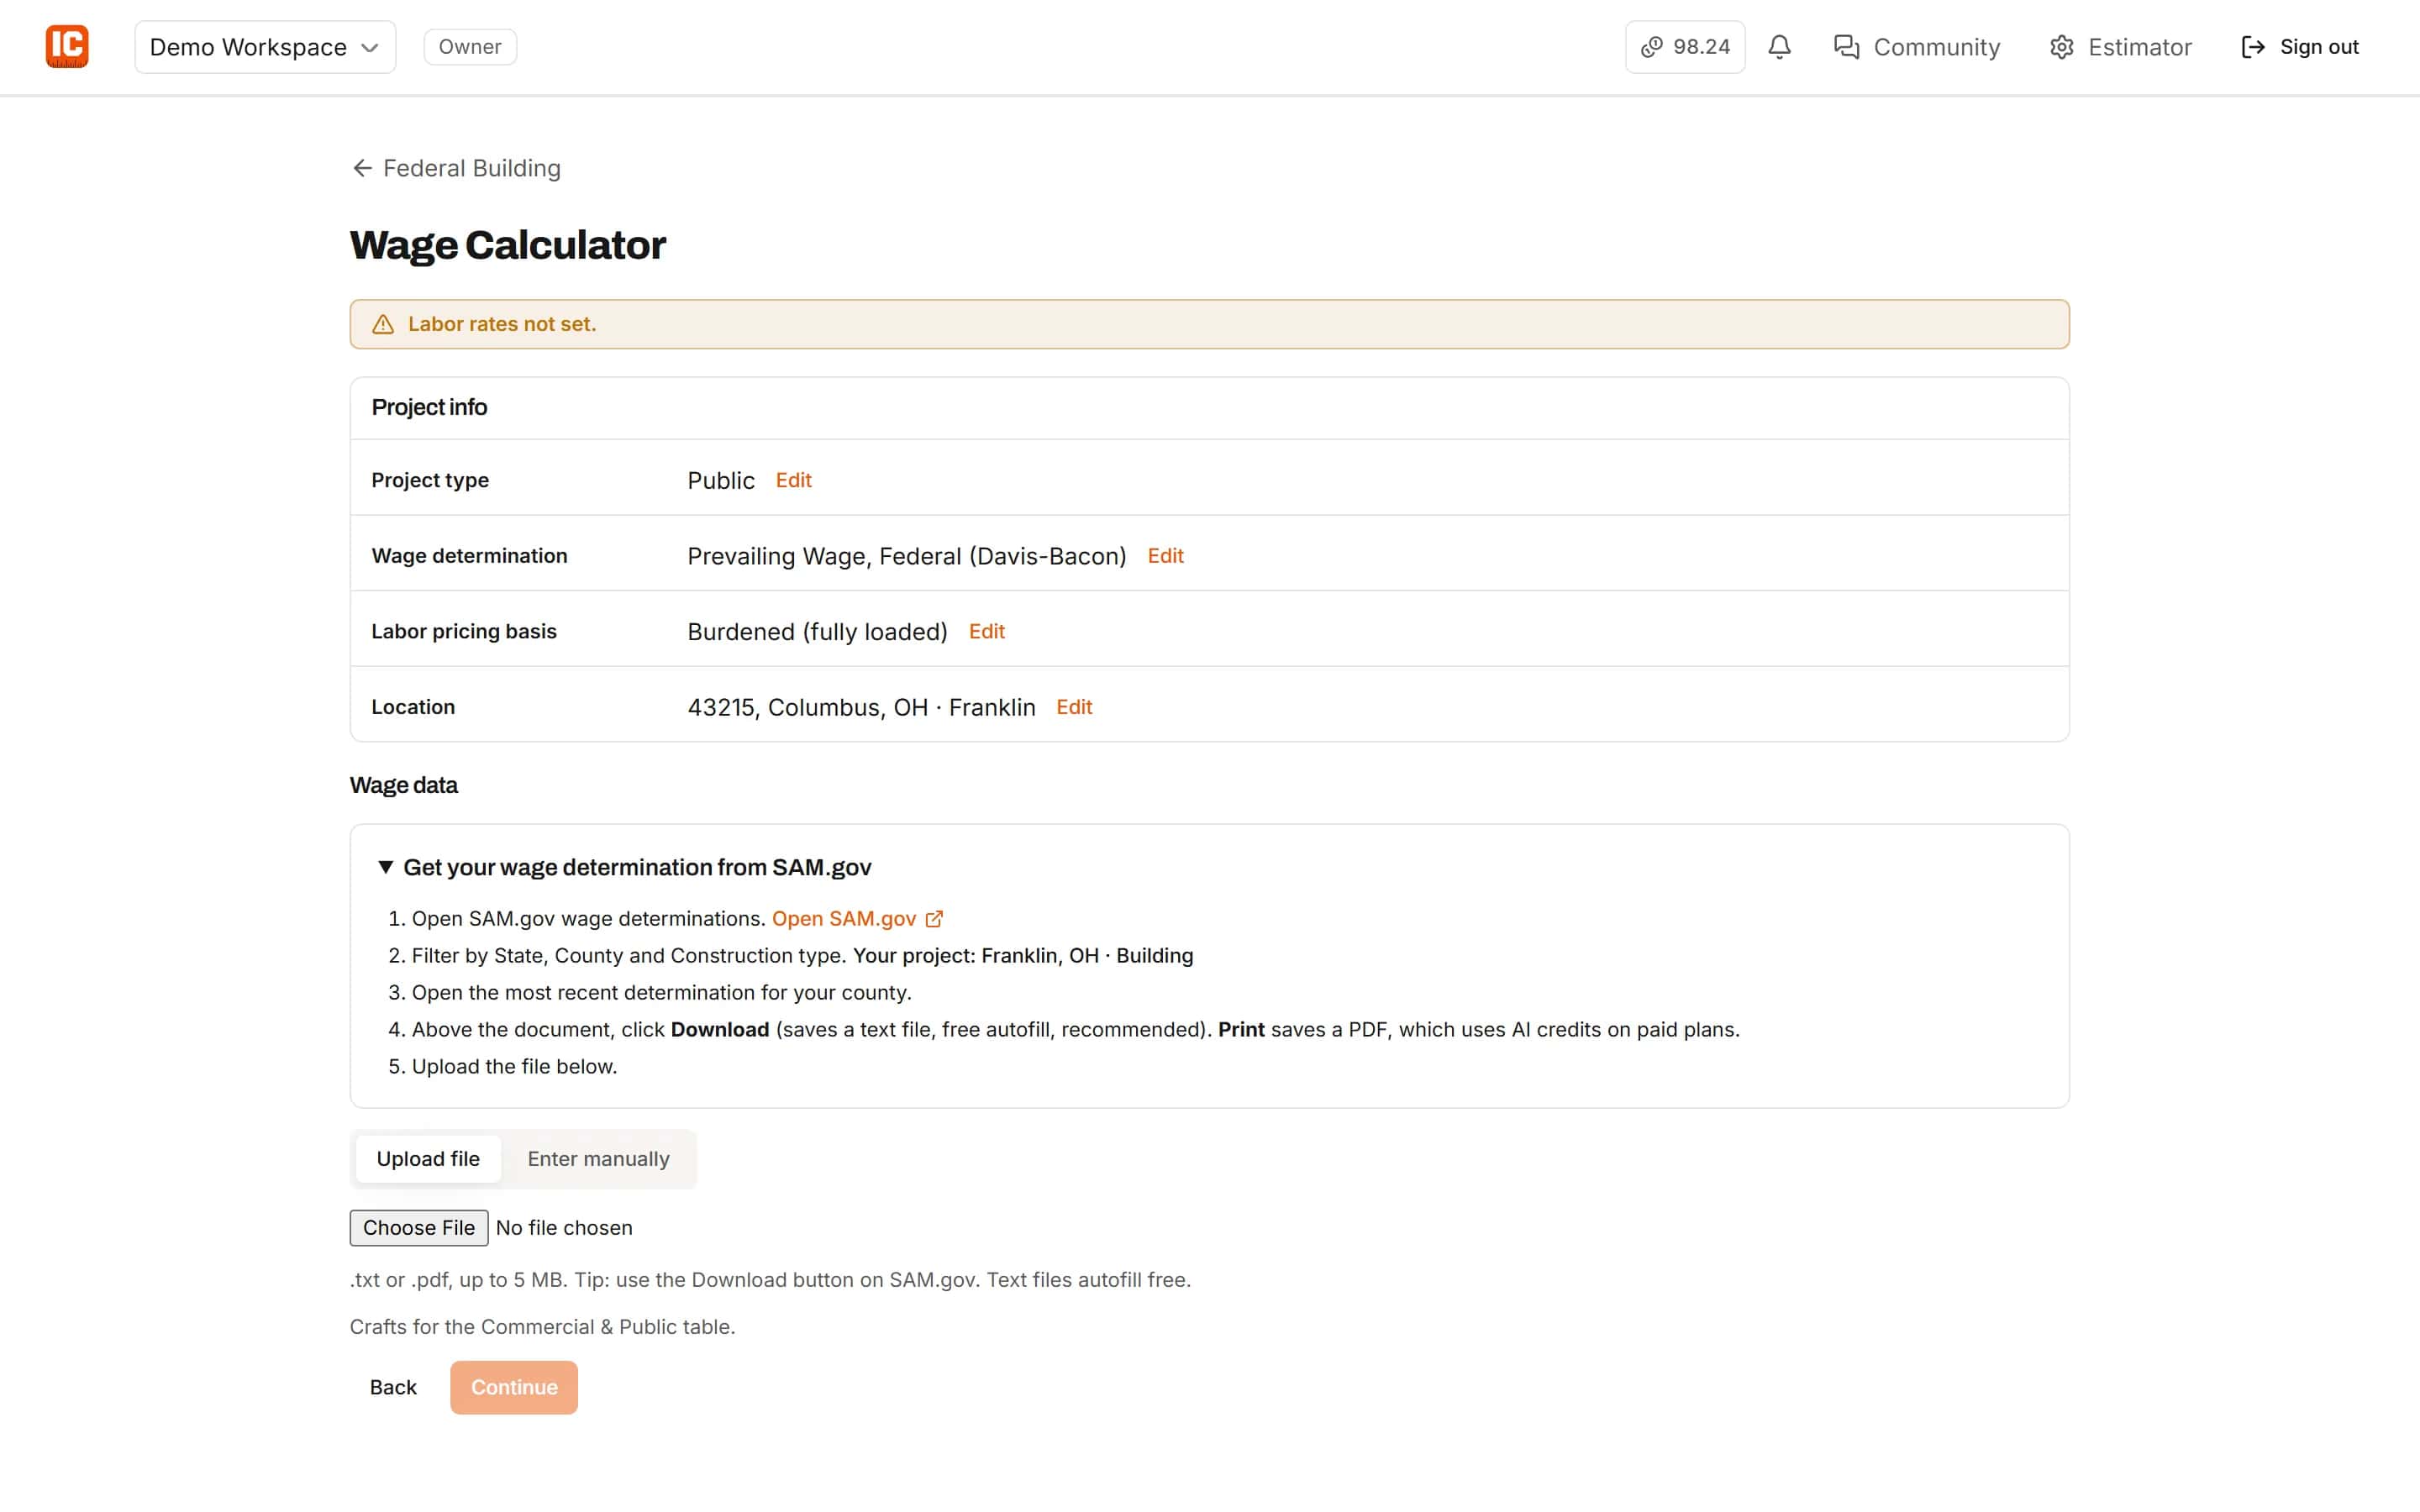Viewport: 2420px width, 1512px height.
Task: Edit the Location
Action: tap(1074, 707)
